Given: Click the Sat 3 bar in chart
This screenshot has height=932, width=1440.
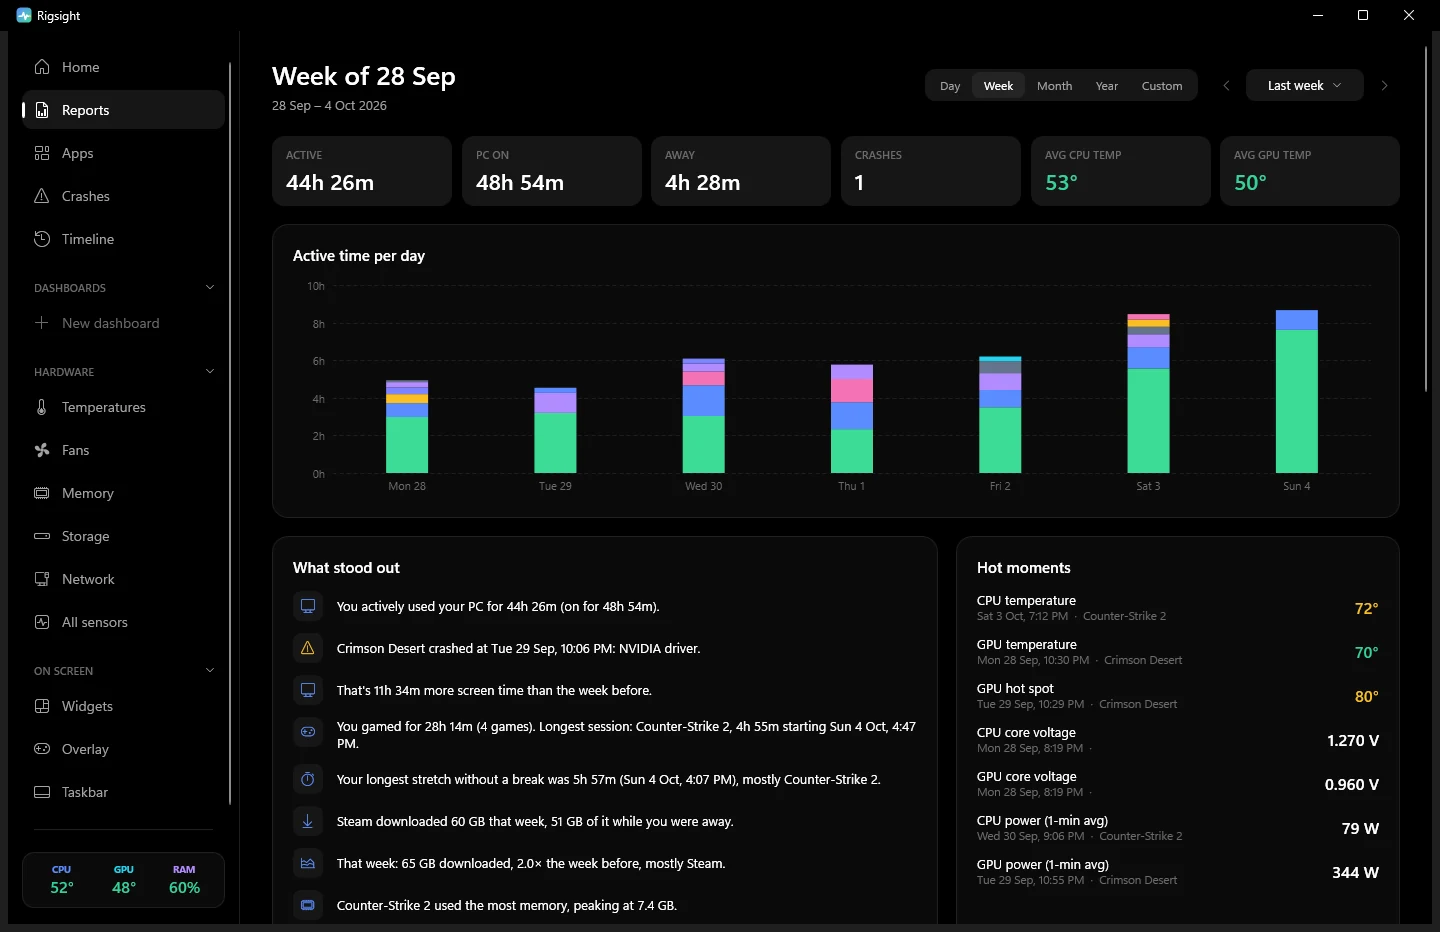Looking at the screenshot, I should pyautogui.click(x=1148, y=393).
